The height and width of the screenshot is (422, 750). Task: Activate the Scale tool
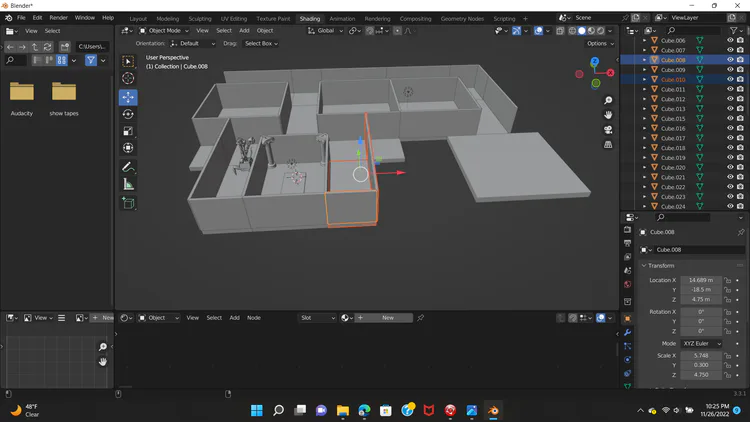click(x=128, y=131)
